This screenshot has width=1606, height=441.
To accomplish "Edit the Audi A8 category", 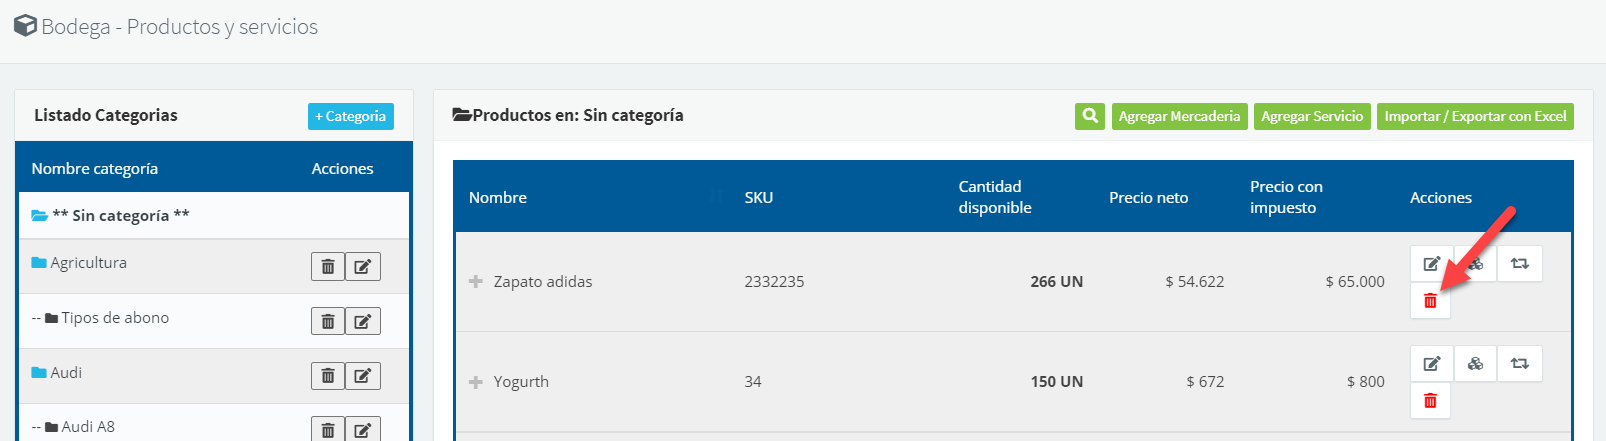I will 362,430.
